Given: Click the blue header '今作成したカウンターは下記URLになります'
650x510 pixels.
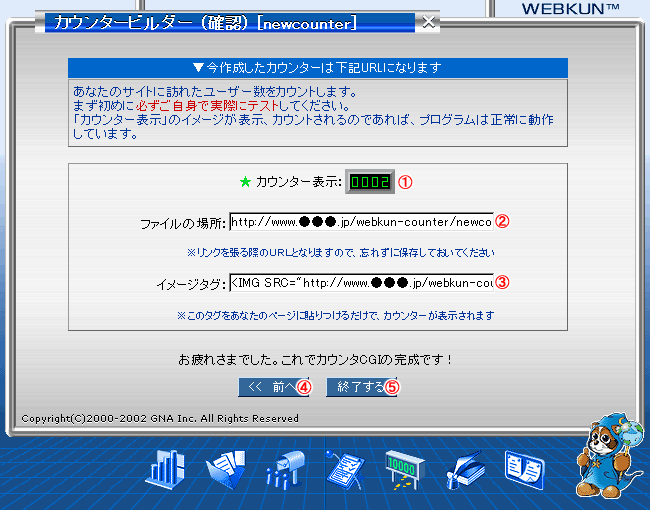Looking at the screenshot, I should click(318, 68).
